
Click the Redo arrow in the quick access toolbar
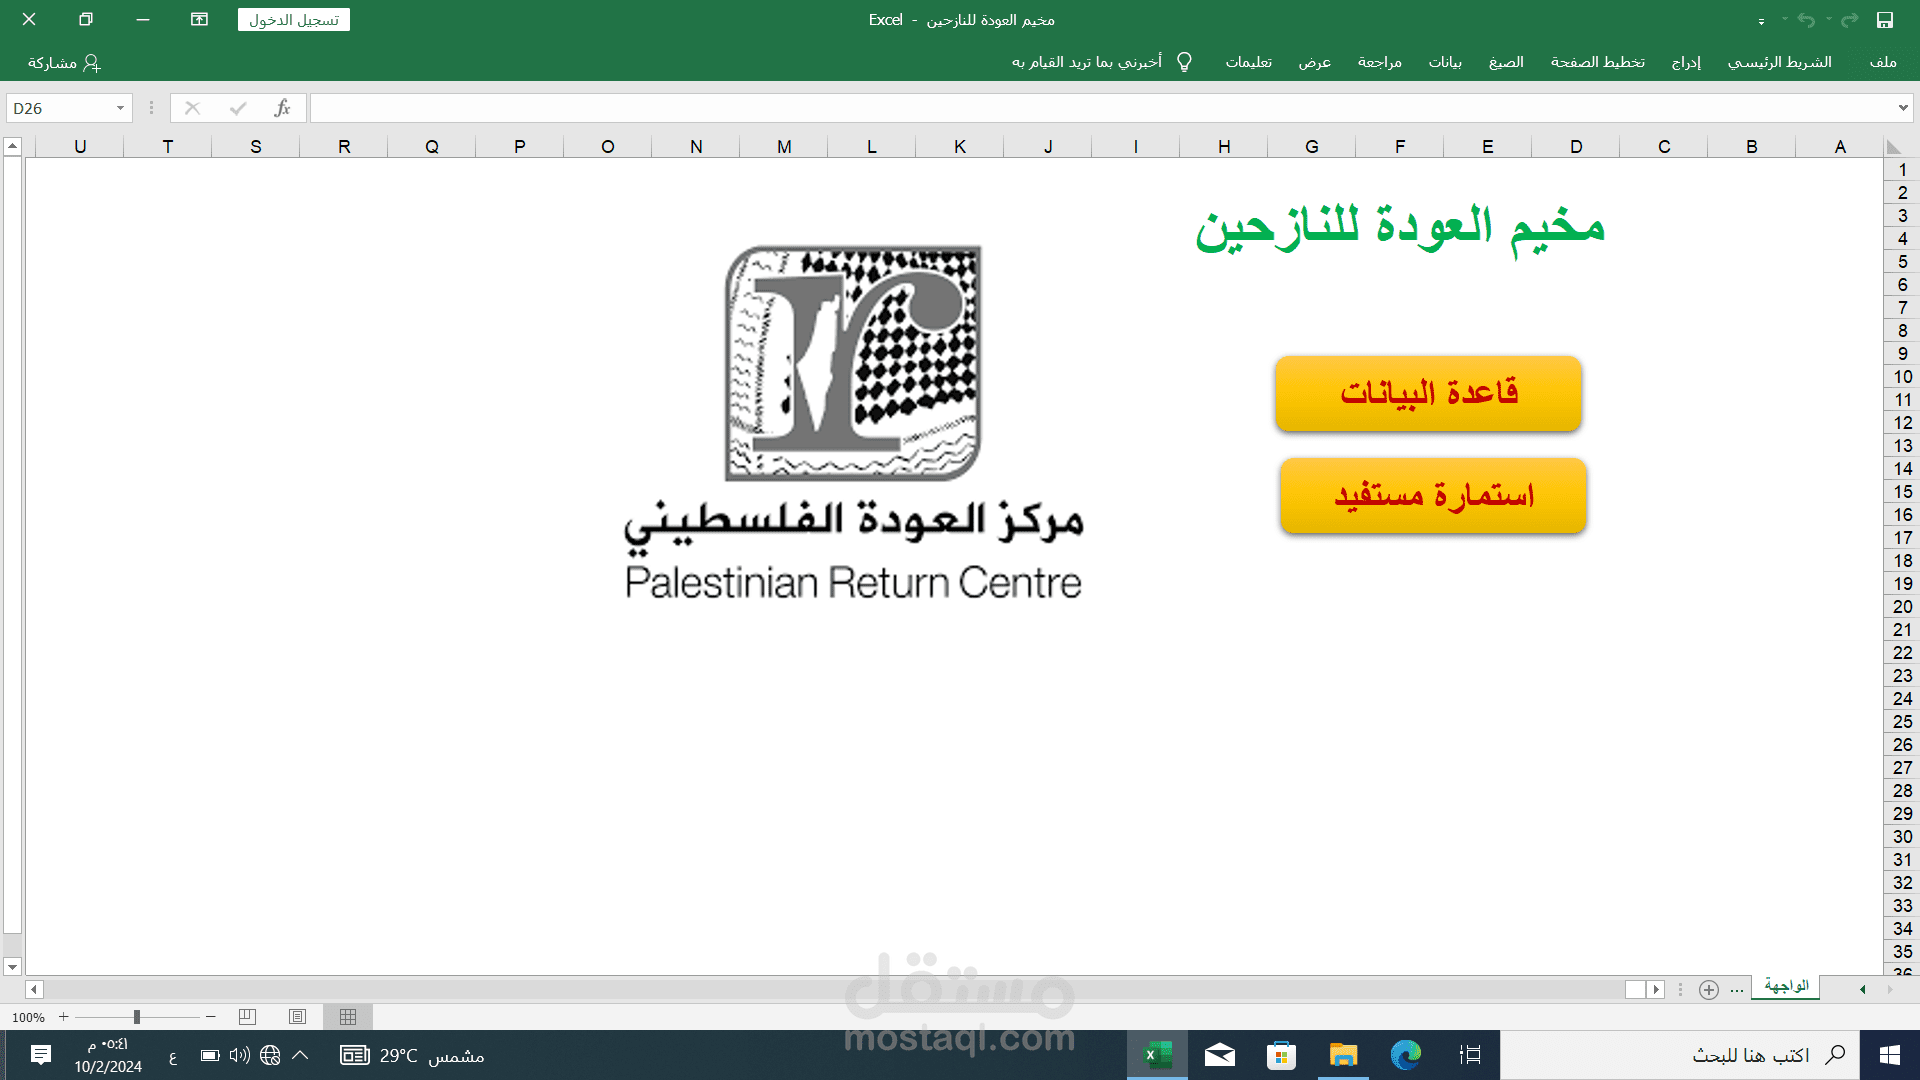click(1850, 20)
